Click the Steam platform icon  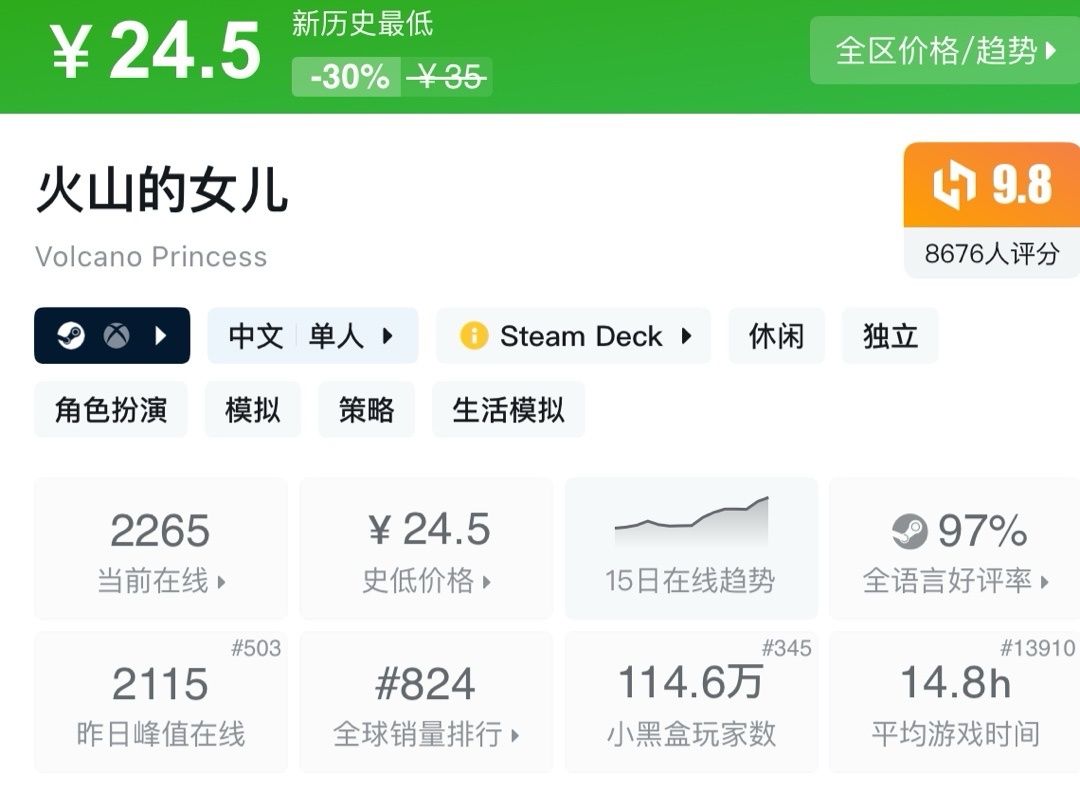pyautogui.click(x=71, y=336)
